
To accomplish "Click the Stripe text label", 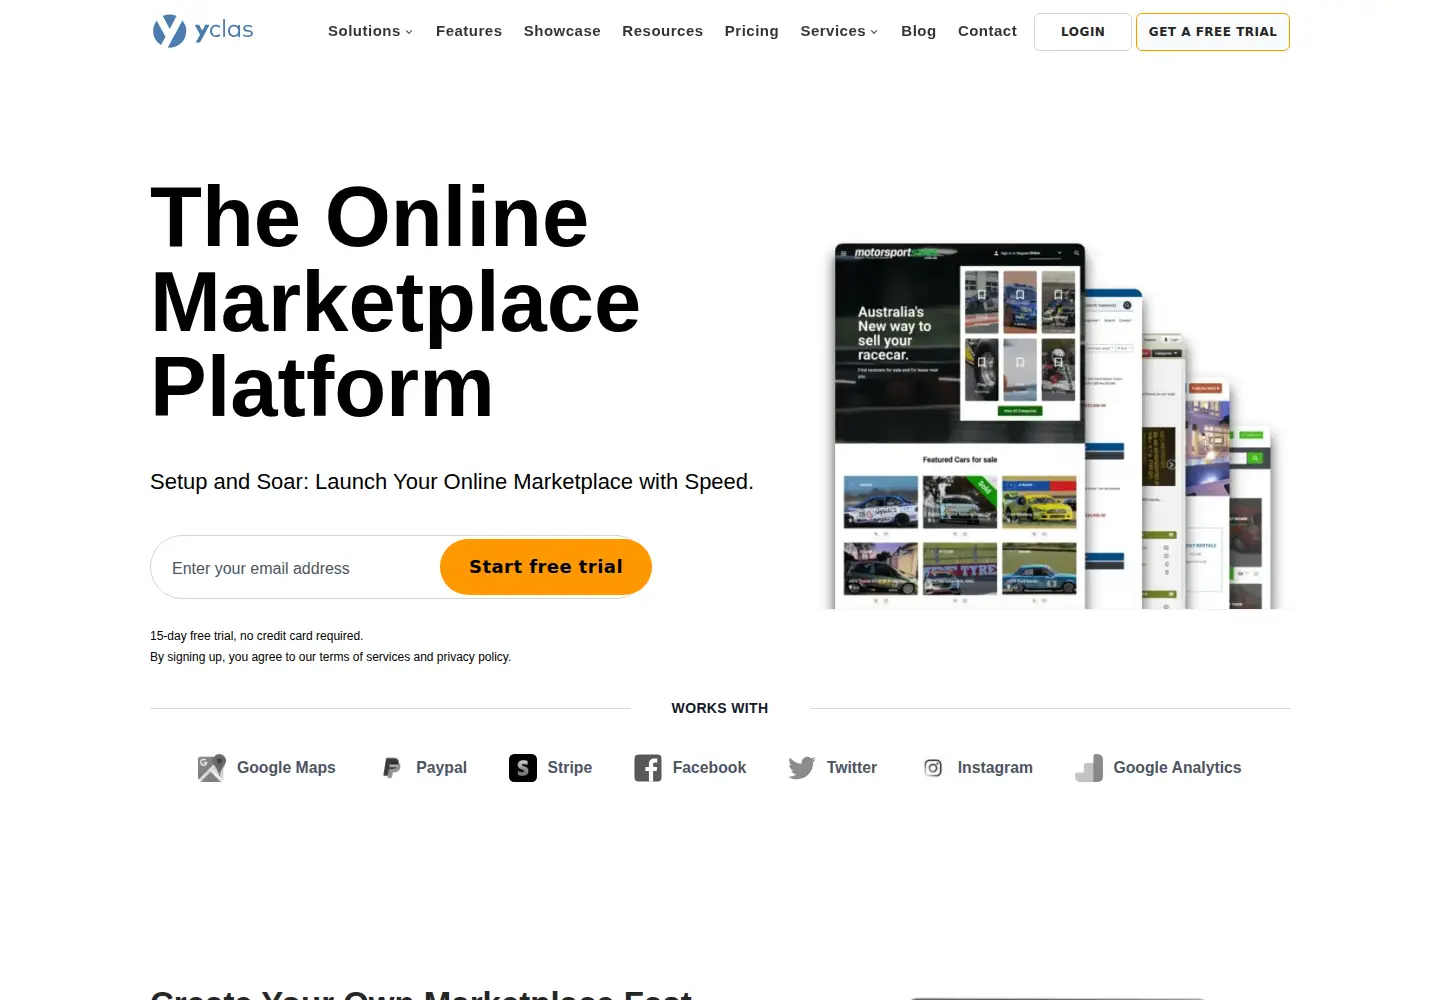I will tap(569, 768).
